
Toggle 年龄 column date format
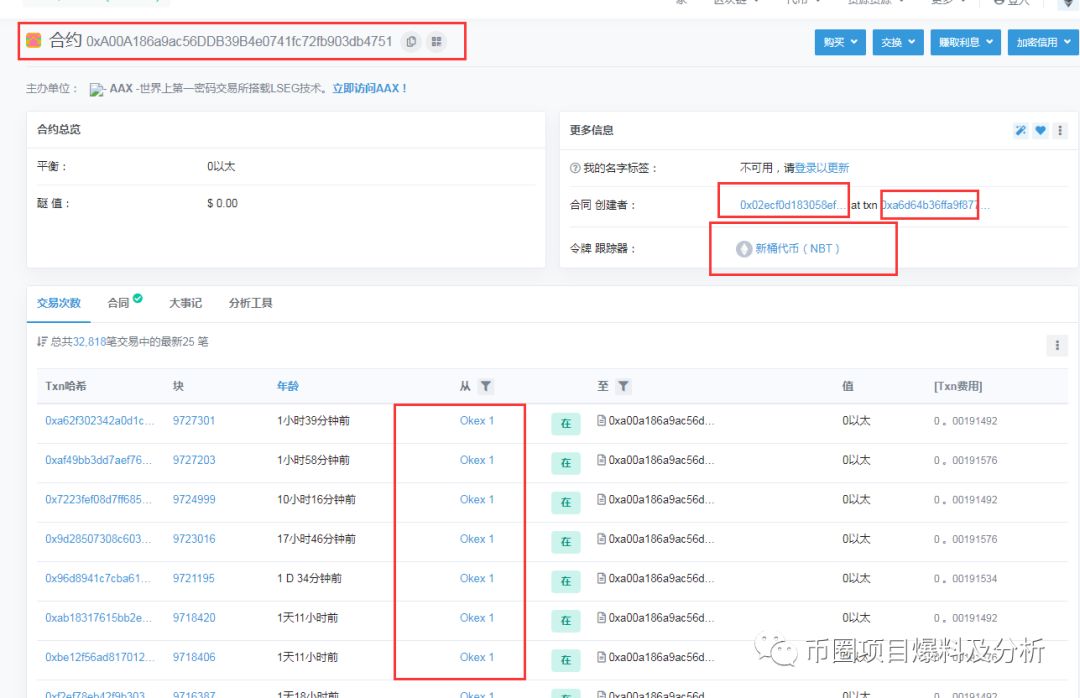click(287, 386)
